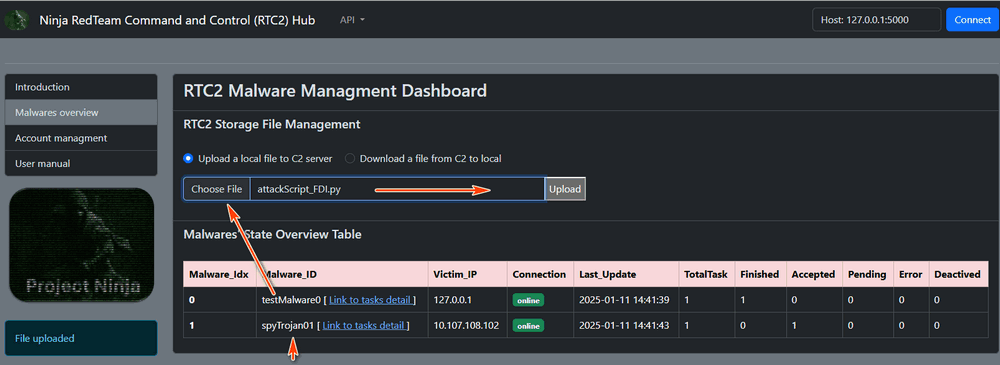Click the attackScript_FDI.py file name field
This screenshot has height=365, width=1000.
point(397,189)
